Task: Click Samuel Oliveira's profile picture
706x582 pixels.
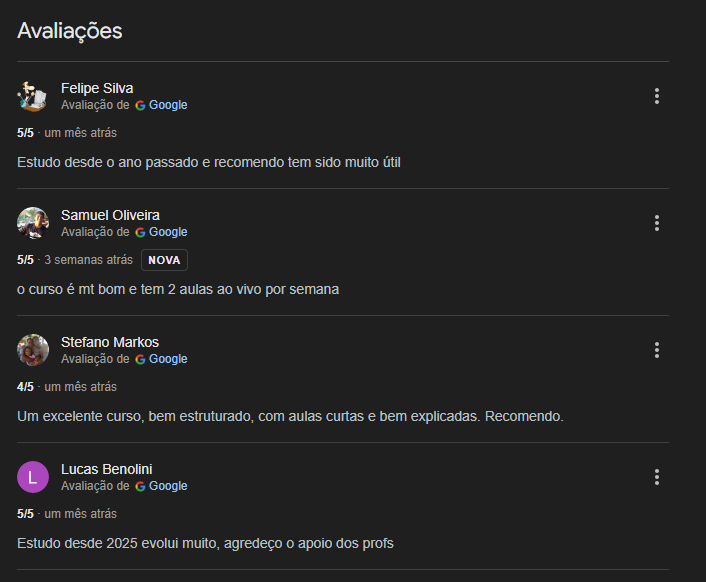Action: (x=33, y=223)
